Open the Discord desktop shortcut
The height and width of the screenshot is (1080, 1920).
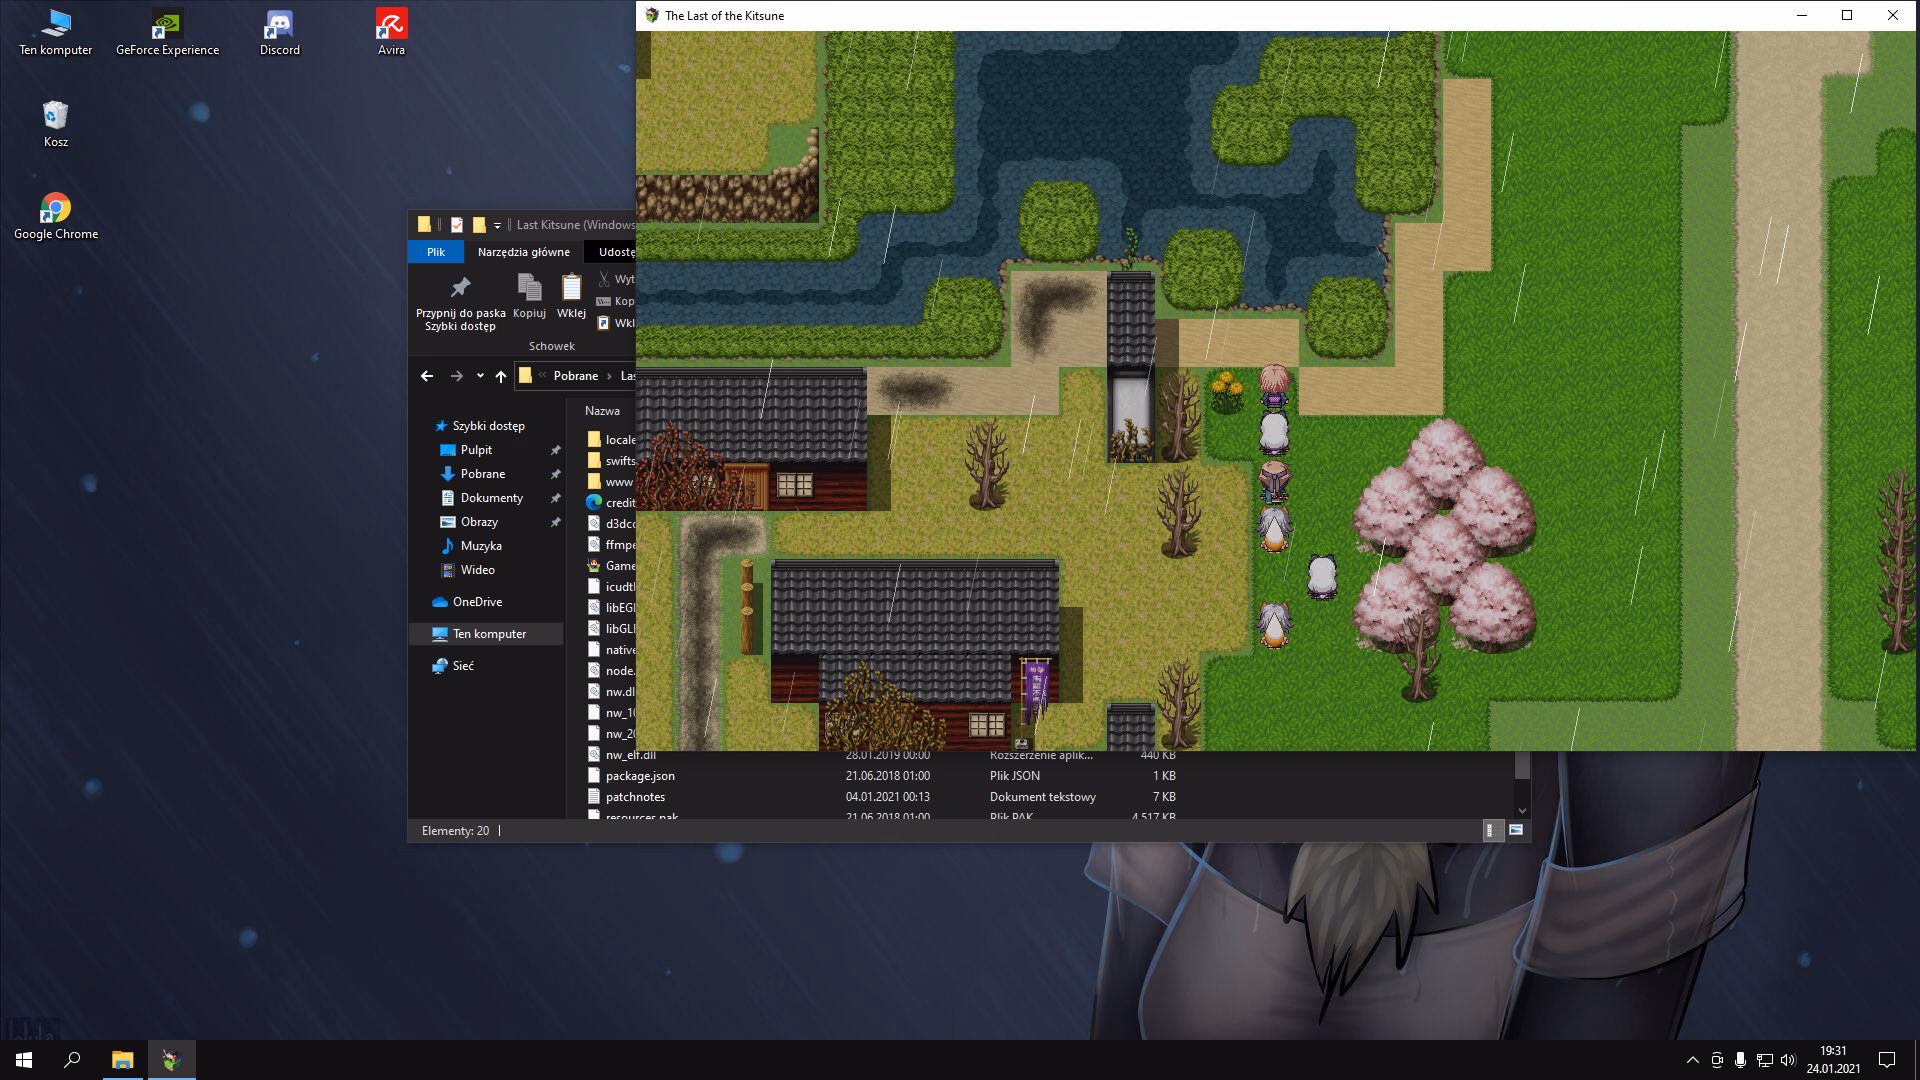[279, 32]
